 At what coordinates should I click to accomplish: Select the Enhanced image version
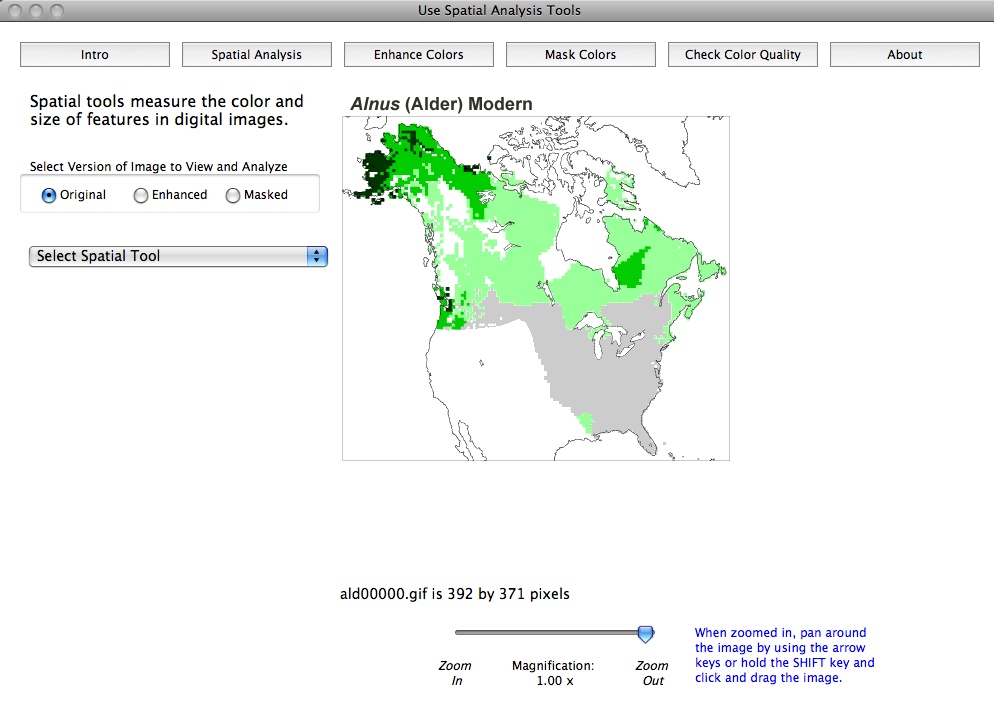coord(140,195)
